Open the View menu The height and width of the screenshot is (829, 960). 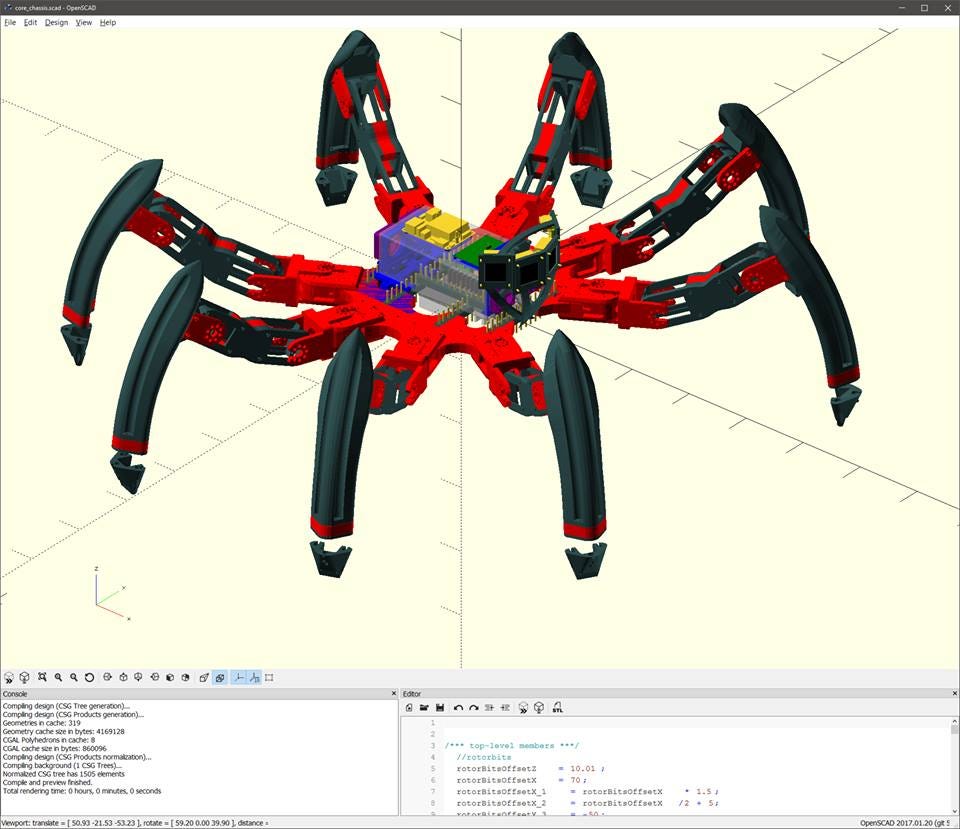point(83,22)
